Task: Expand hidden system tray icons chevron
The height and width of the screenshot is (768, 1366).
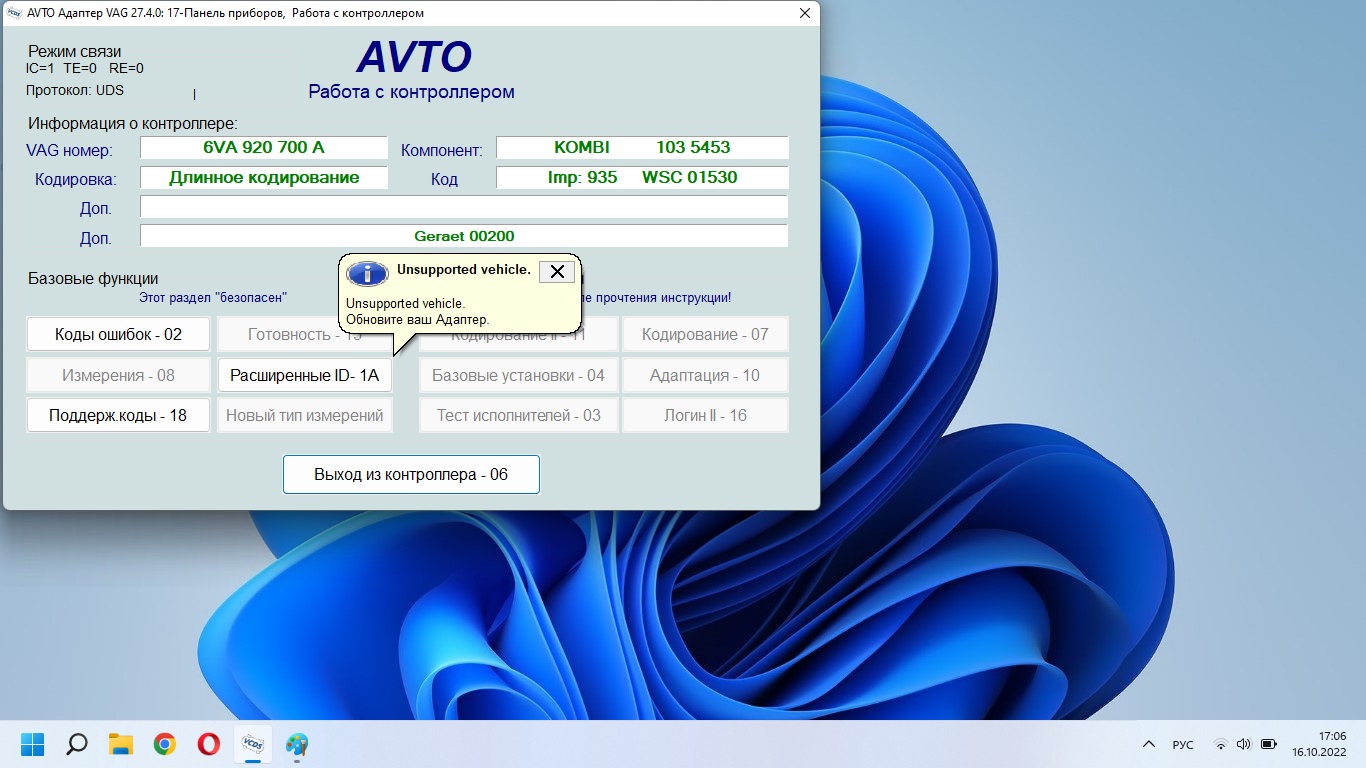Action: click(1148, 744)
